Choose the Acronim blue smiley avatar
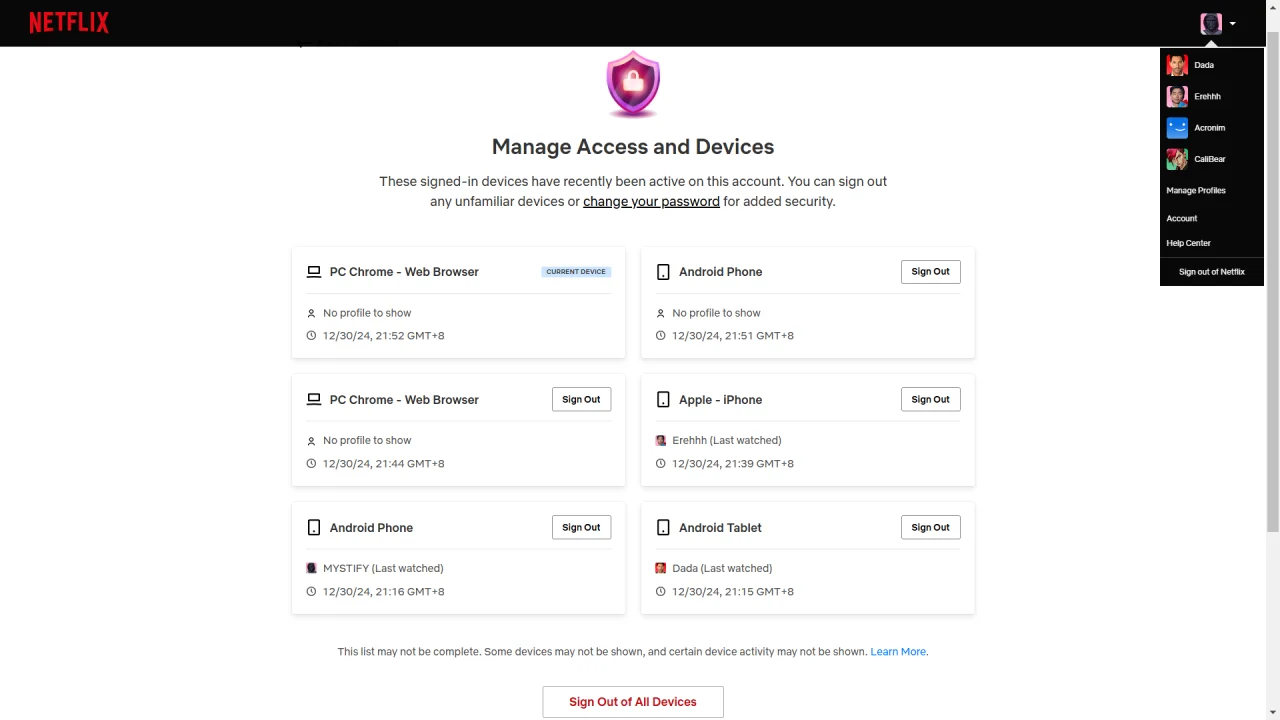The image size is (1280, 720). pos(1177,128)
